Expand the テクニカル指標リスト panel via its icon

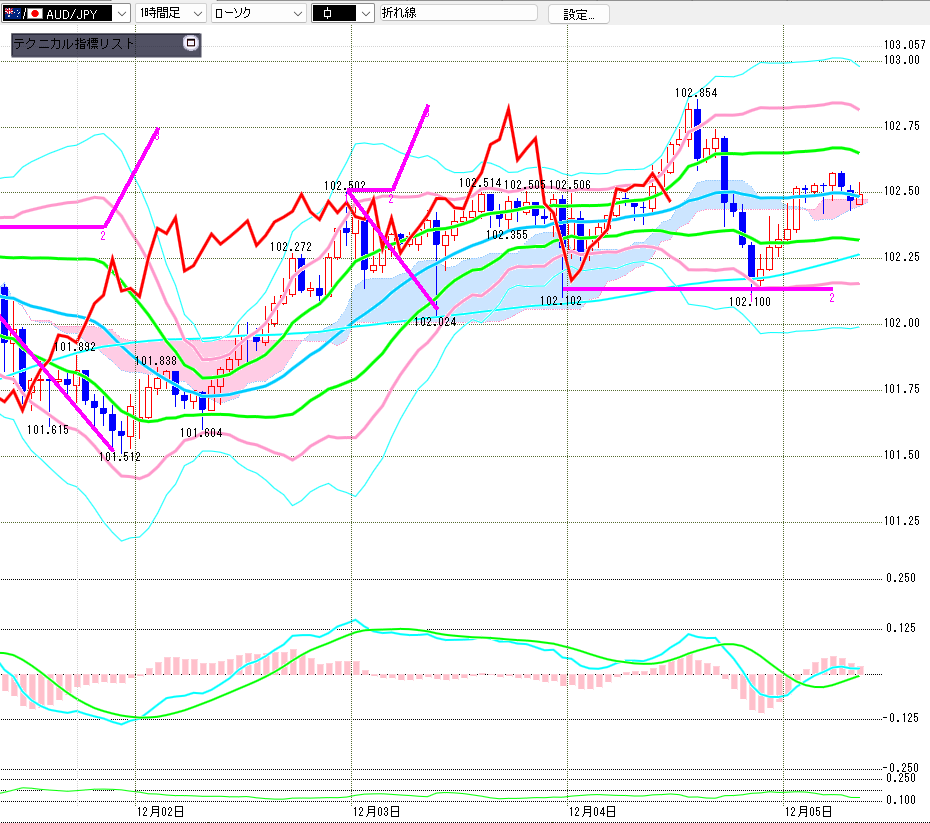click(192, 44)
